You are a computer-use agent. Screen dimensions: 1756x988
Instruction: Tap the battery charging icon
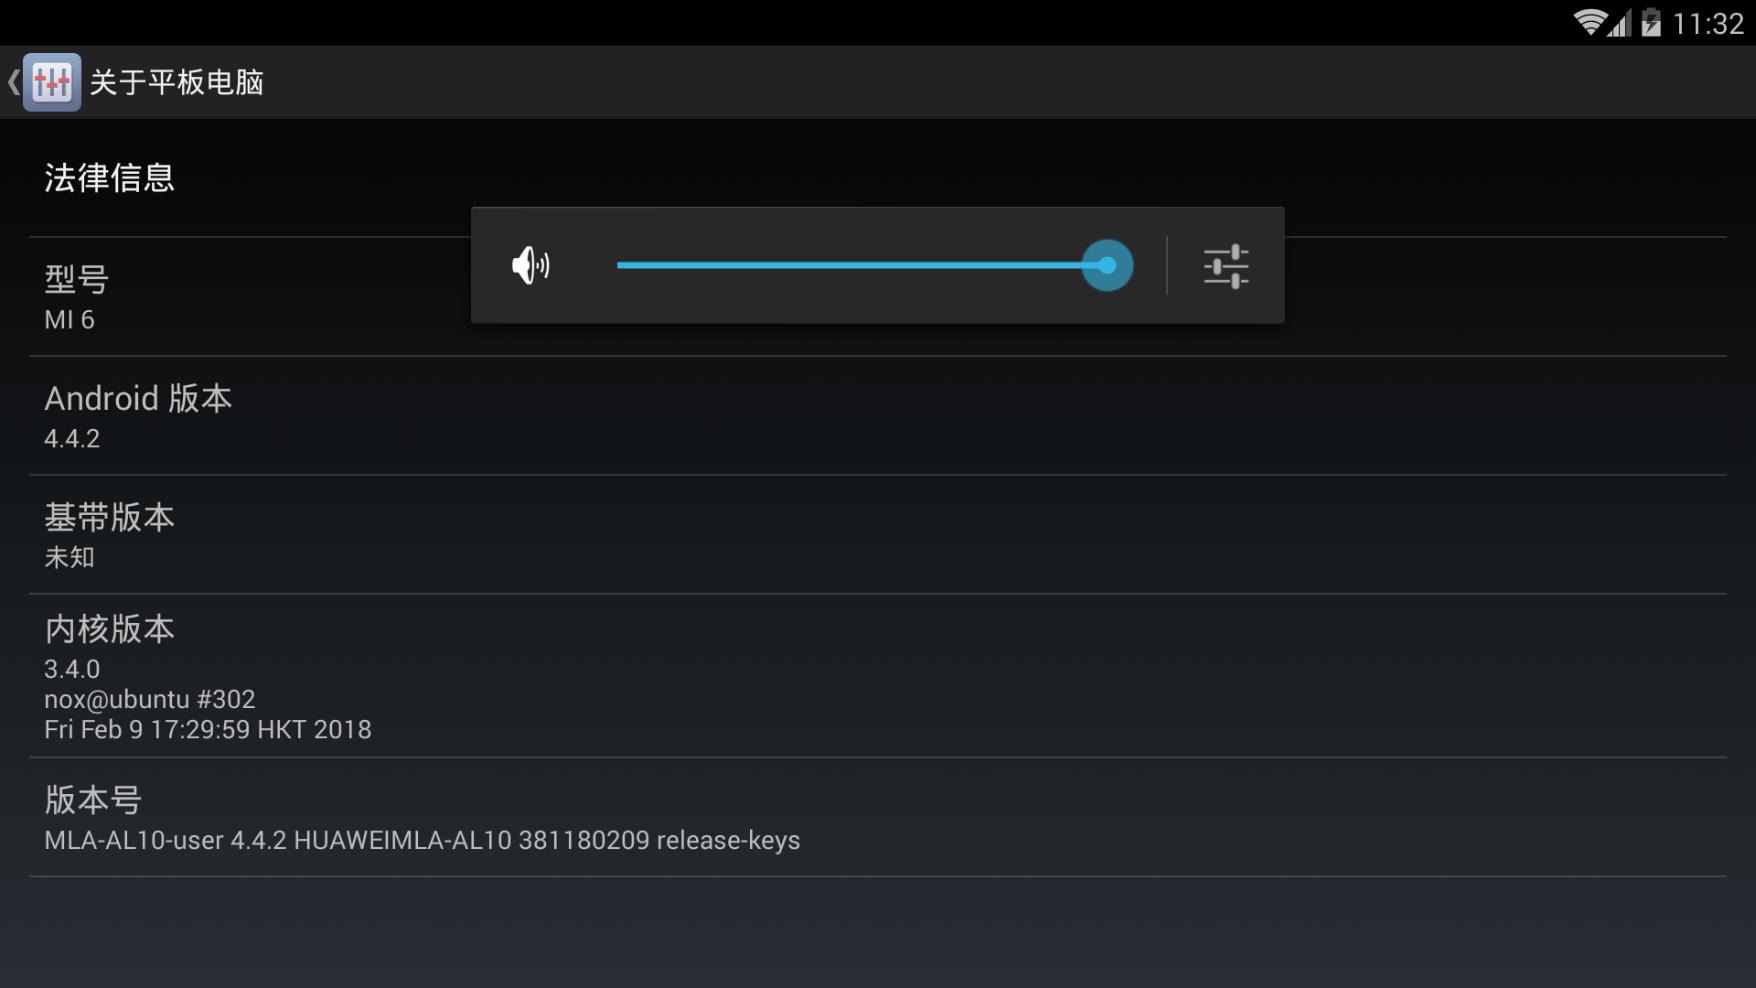(x=1651, y=22)
